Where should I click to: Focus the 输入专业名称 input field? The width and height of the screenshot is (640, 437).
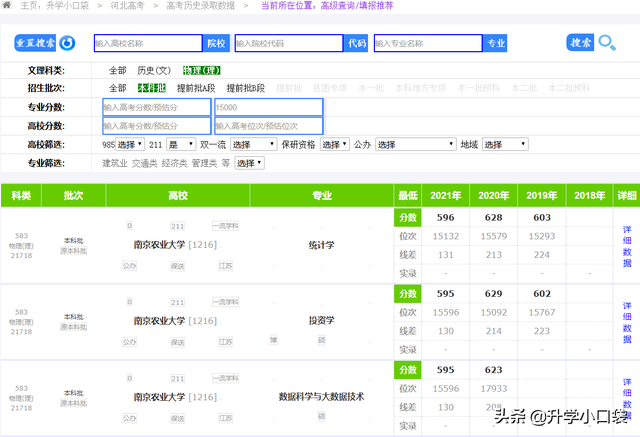[428, 43]
